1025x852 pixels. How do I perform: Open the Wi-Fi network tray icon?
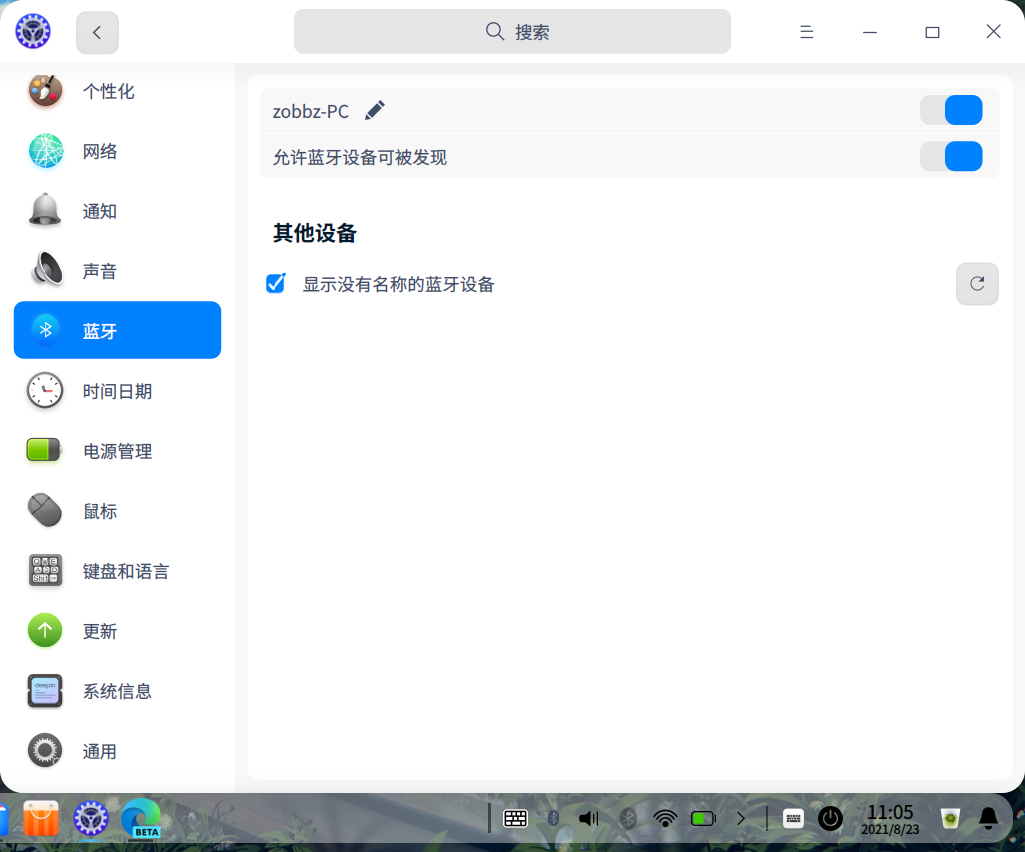[x=665, y=818]
